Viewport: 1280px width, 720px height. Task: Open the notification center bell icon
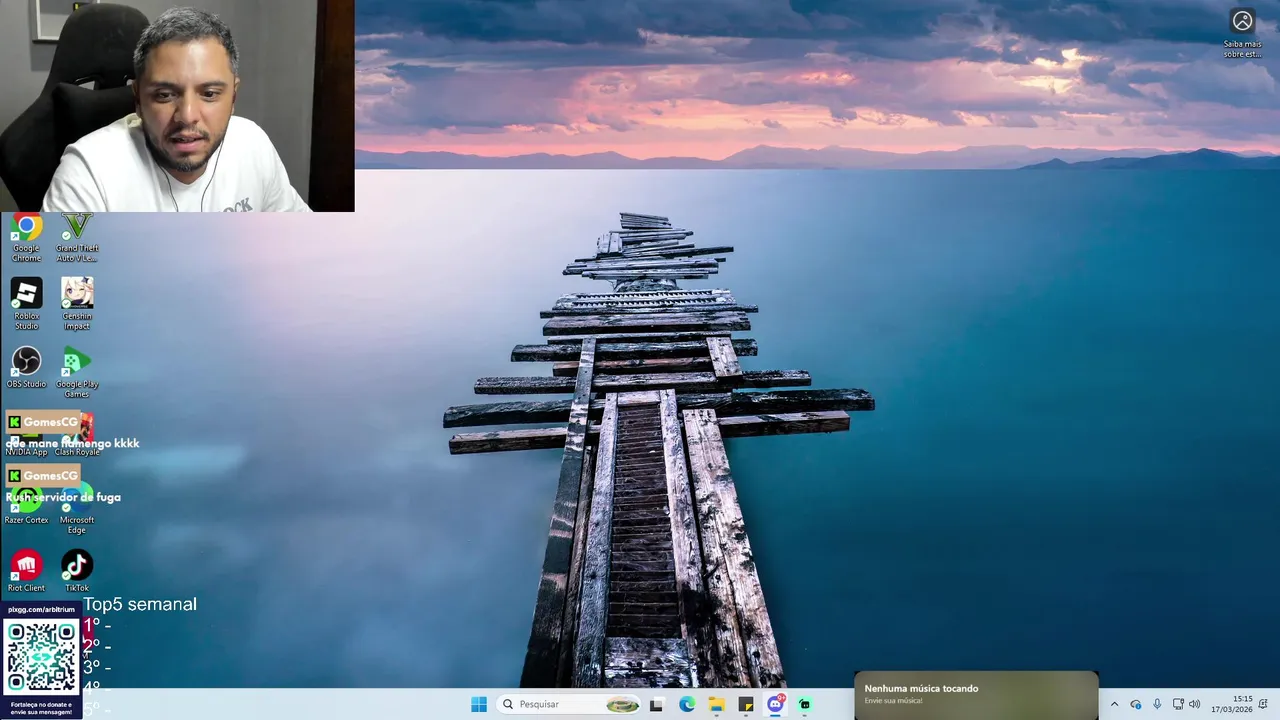1263,704
